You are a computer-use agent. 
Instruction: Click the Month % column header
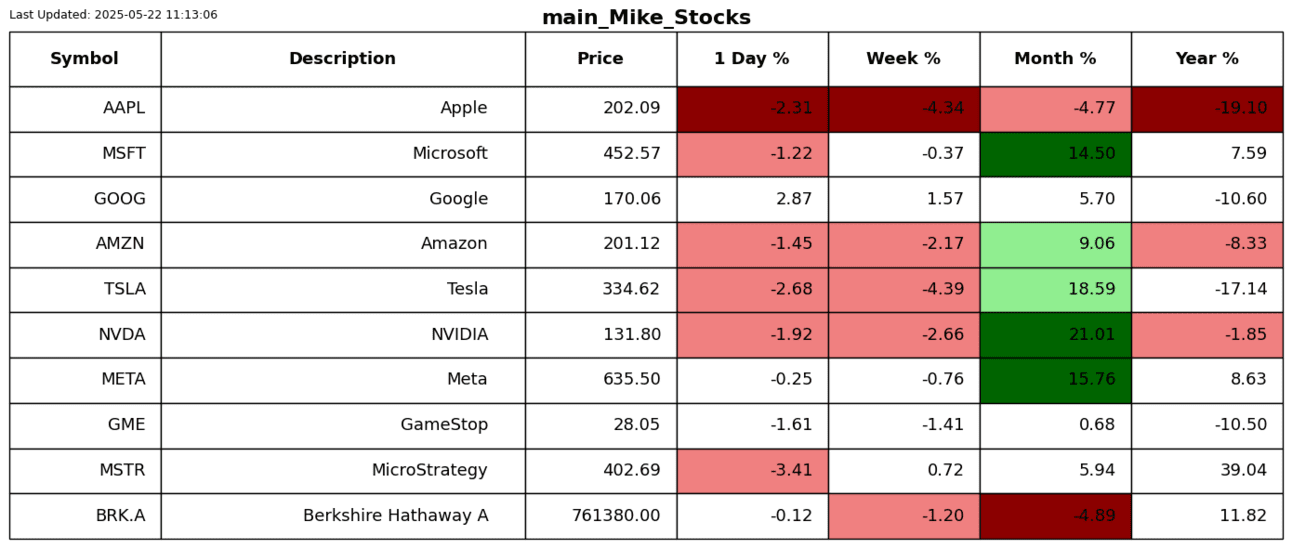click(1055, 59)
